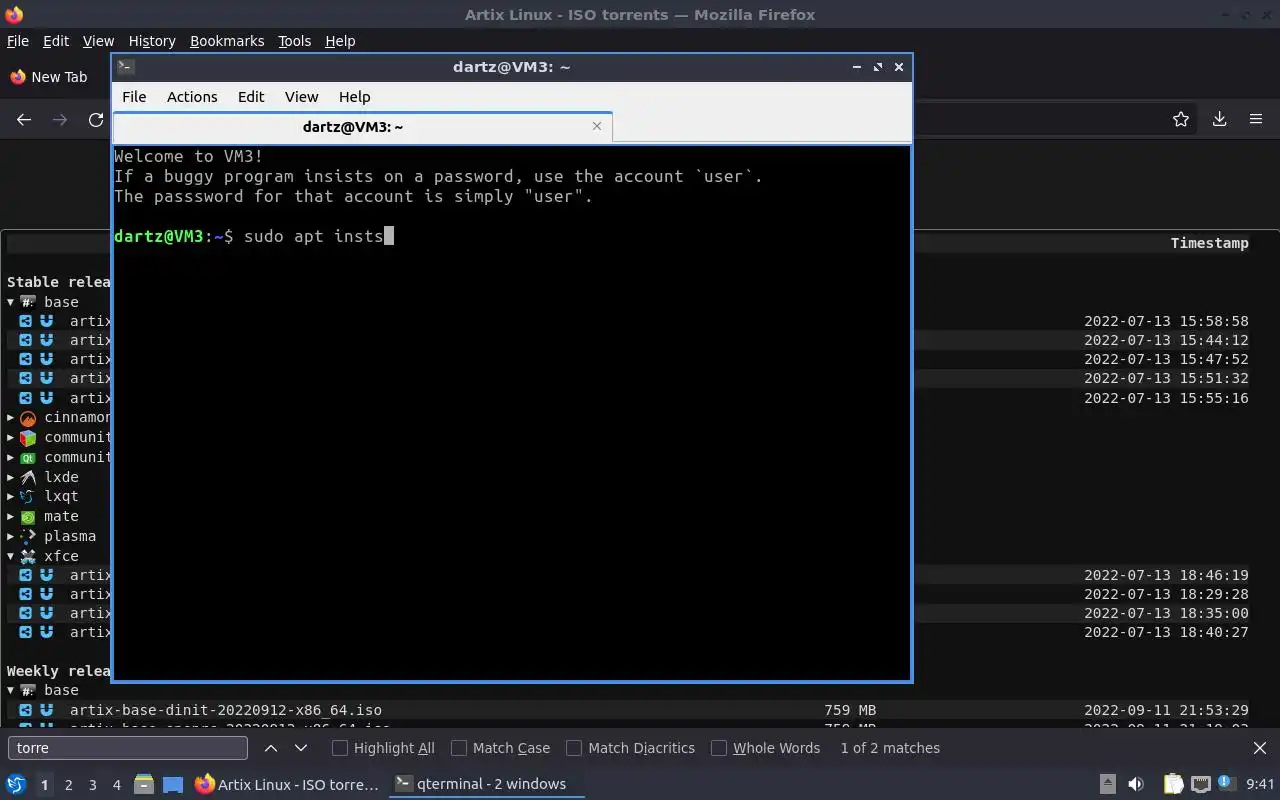Open Firefox downloads panel
The height and width of the screenshot is (800, 1280).
click(x=1219, y=119)
